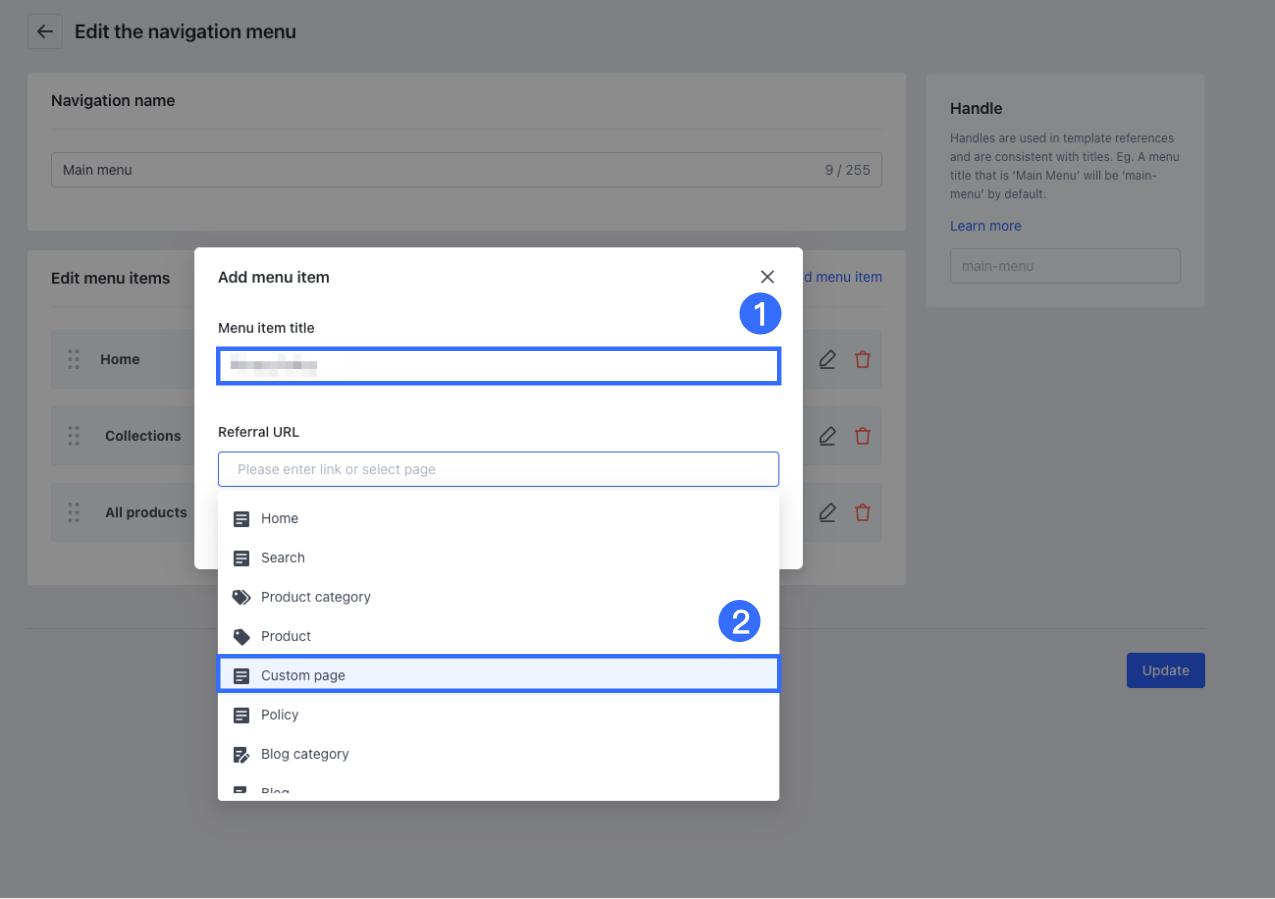
Task: Edit the All products menu item
Action: 827,513
